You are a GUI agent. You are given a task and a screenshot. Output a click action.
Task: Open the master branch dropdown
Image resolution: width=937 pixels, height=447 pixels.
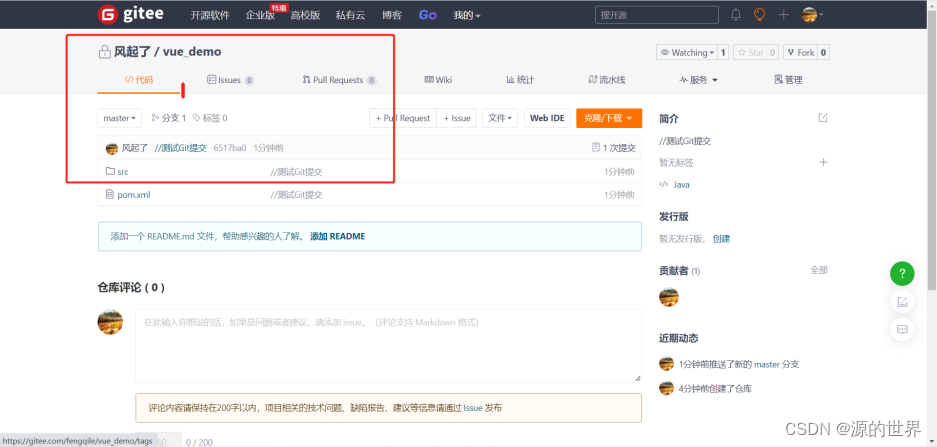(120, 118)
